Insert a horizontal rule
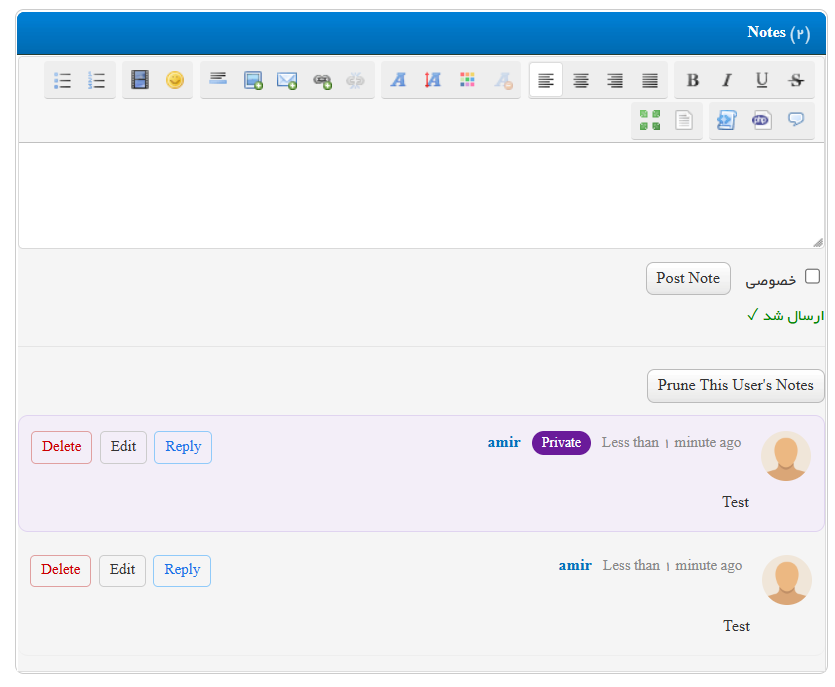835x687 pixels. (x=218, y=79)
